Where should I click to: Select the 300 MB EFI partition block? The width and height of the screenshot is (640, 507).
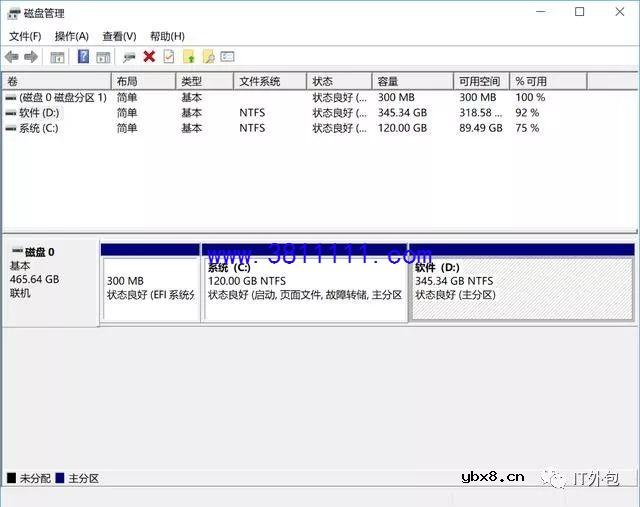click(x=150, y=288)
